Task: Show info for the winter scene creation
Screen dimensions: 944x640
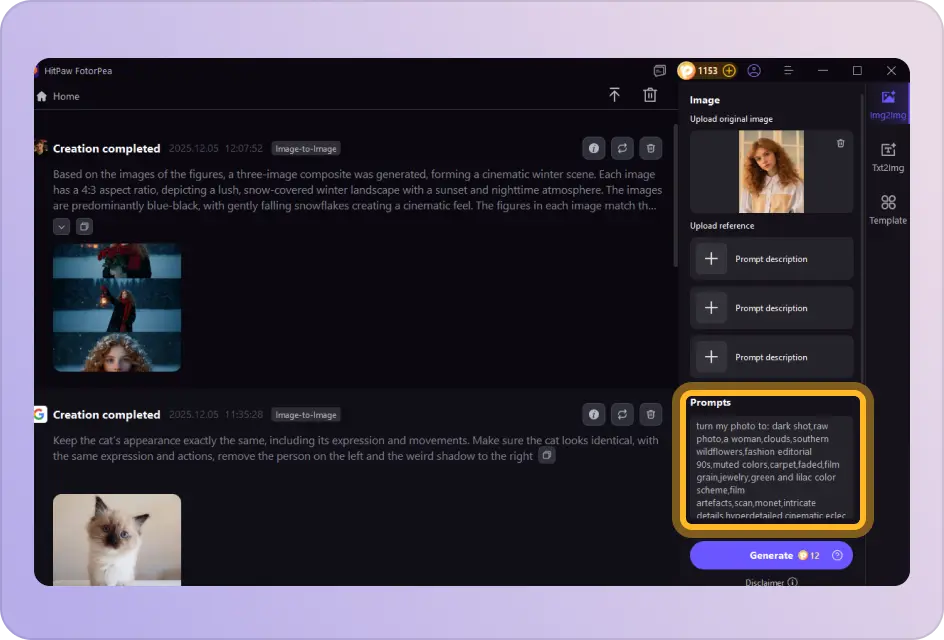Action: click(x=594, y=148)
